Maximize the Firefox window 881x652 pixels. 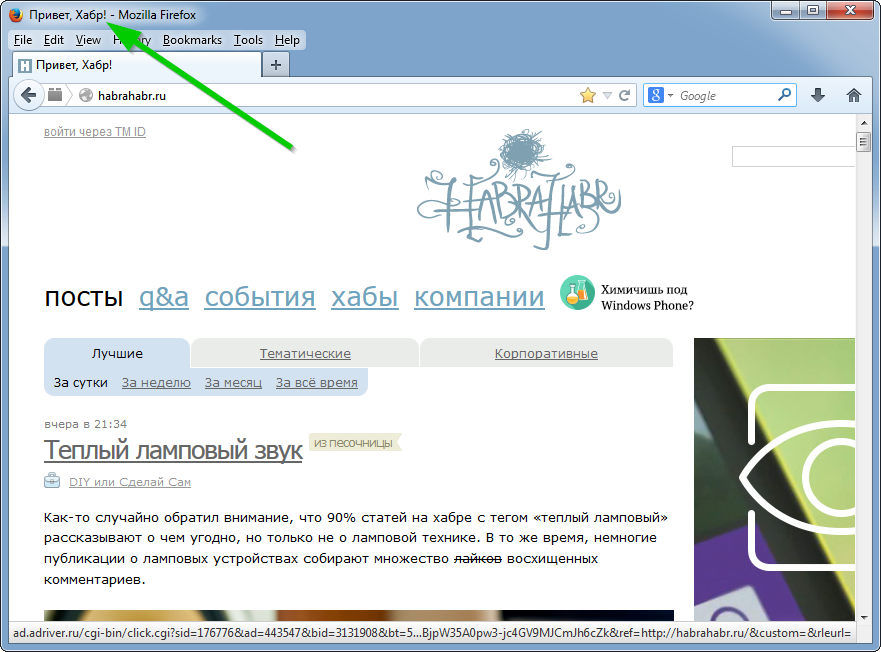coord(813,11)
